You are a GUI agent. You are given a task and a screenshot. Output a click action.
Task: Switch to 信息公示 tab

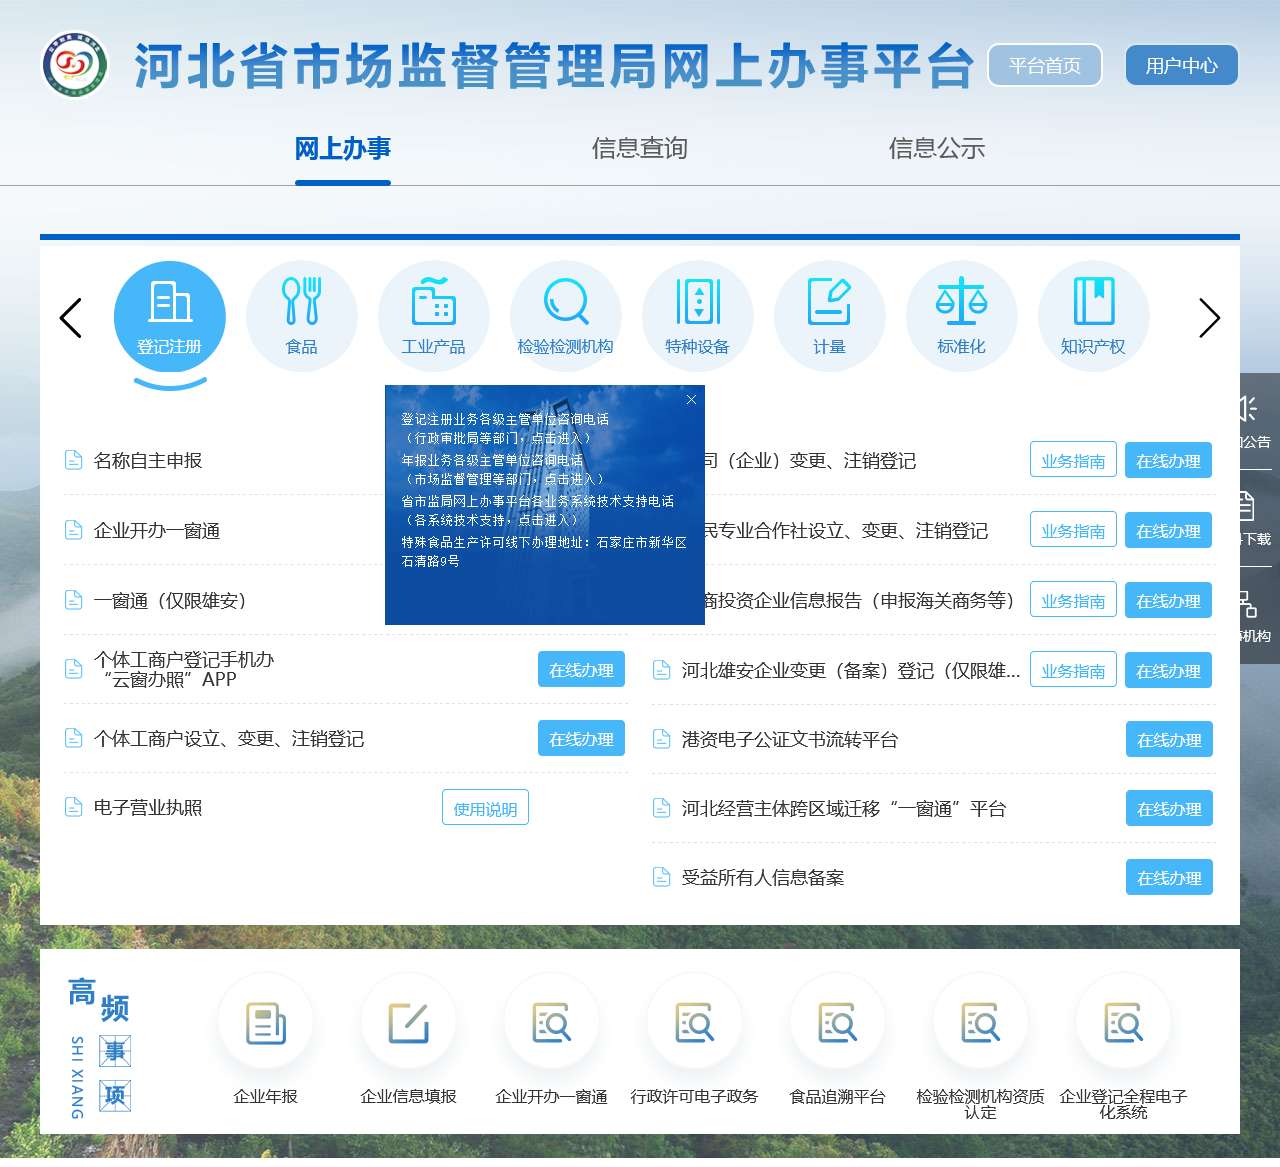[937, 149]
